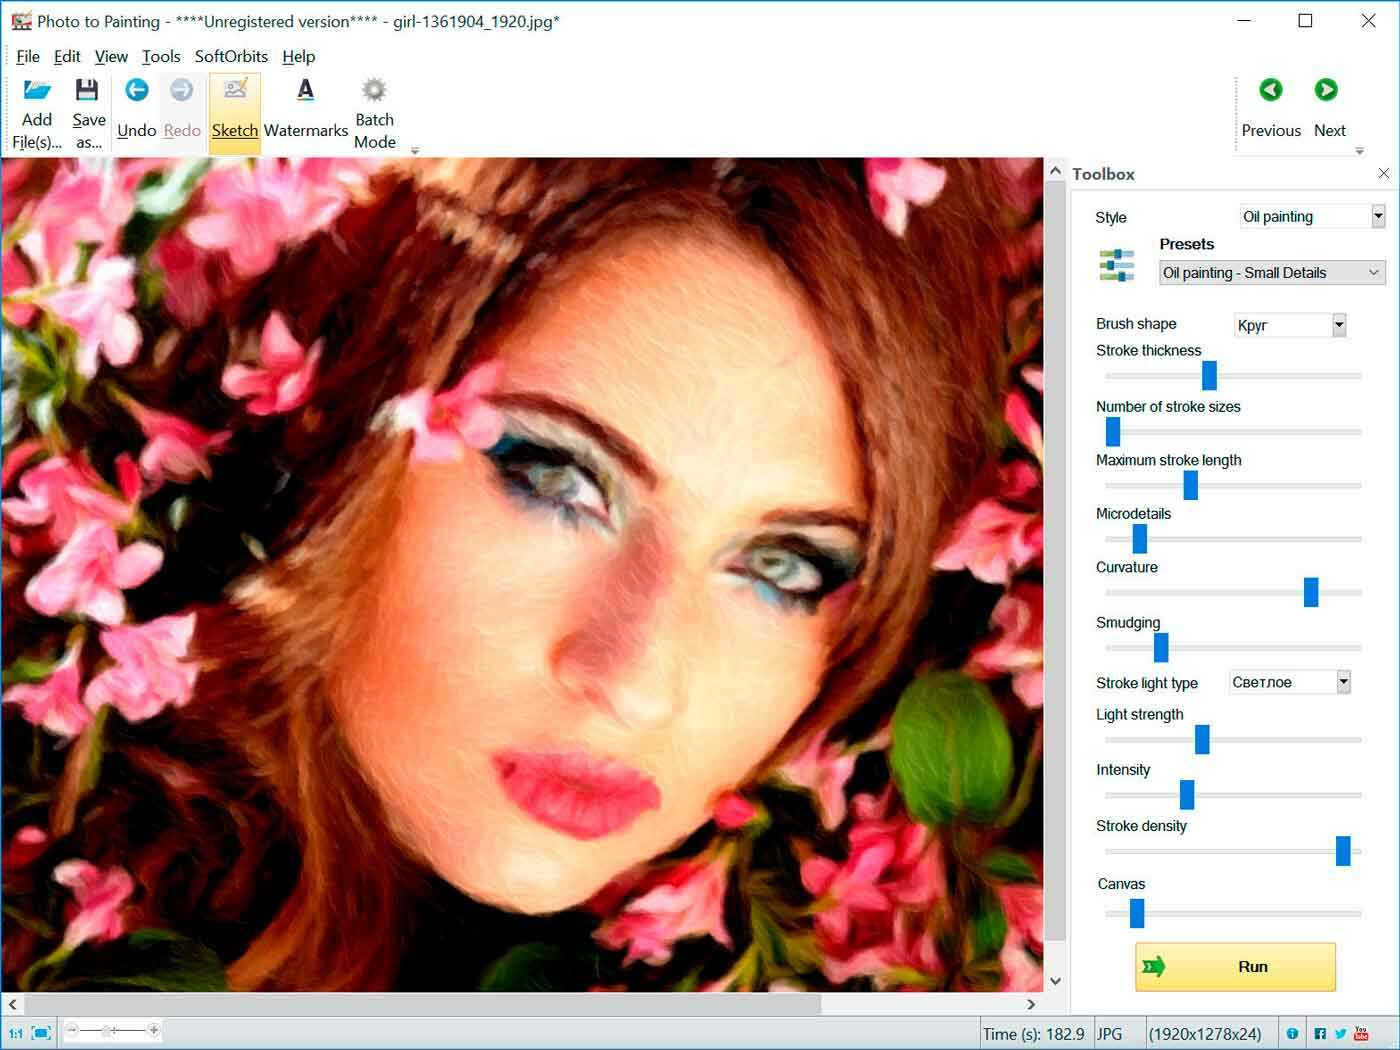The height and width of the screenshot is (1050, 1400).
Task: Open Add File(s) dialog
Action: 37,110
